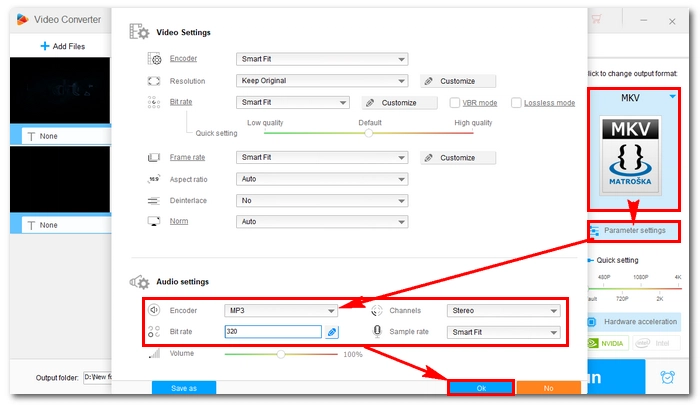Screen dimensions: 700x405
Task: Click the Norm help link label
Action: coord(179,221)
